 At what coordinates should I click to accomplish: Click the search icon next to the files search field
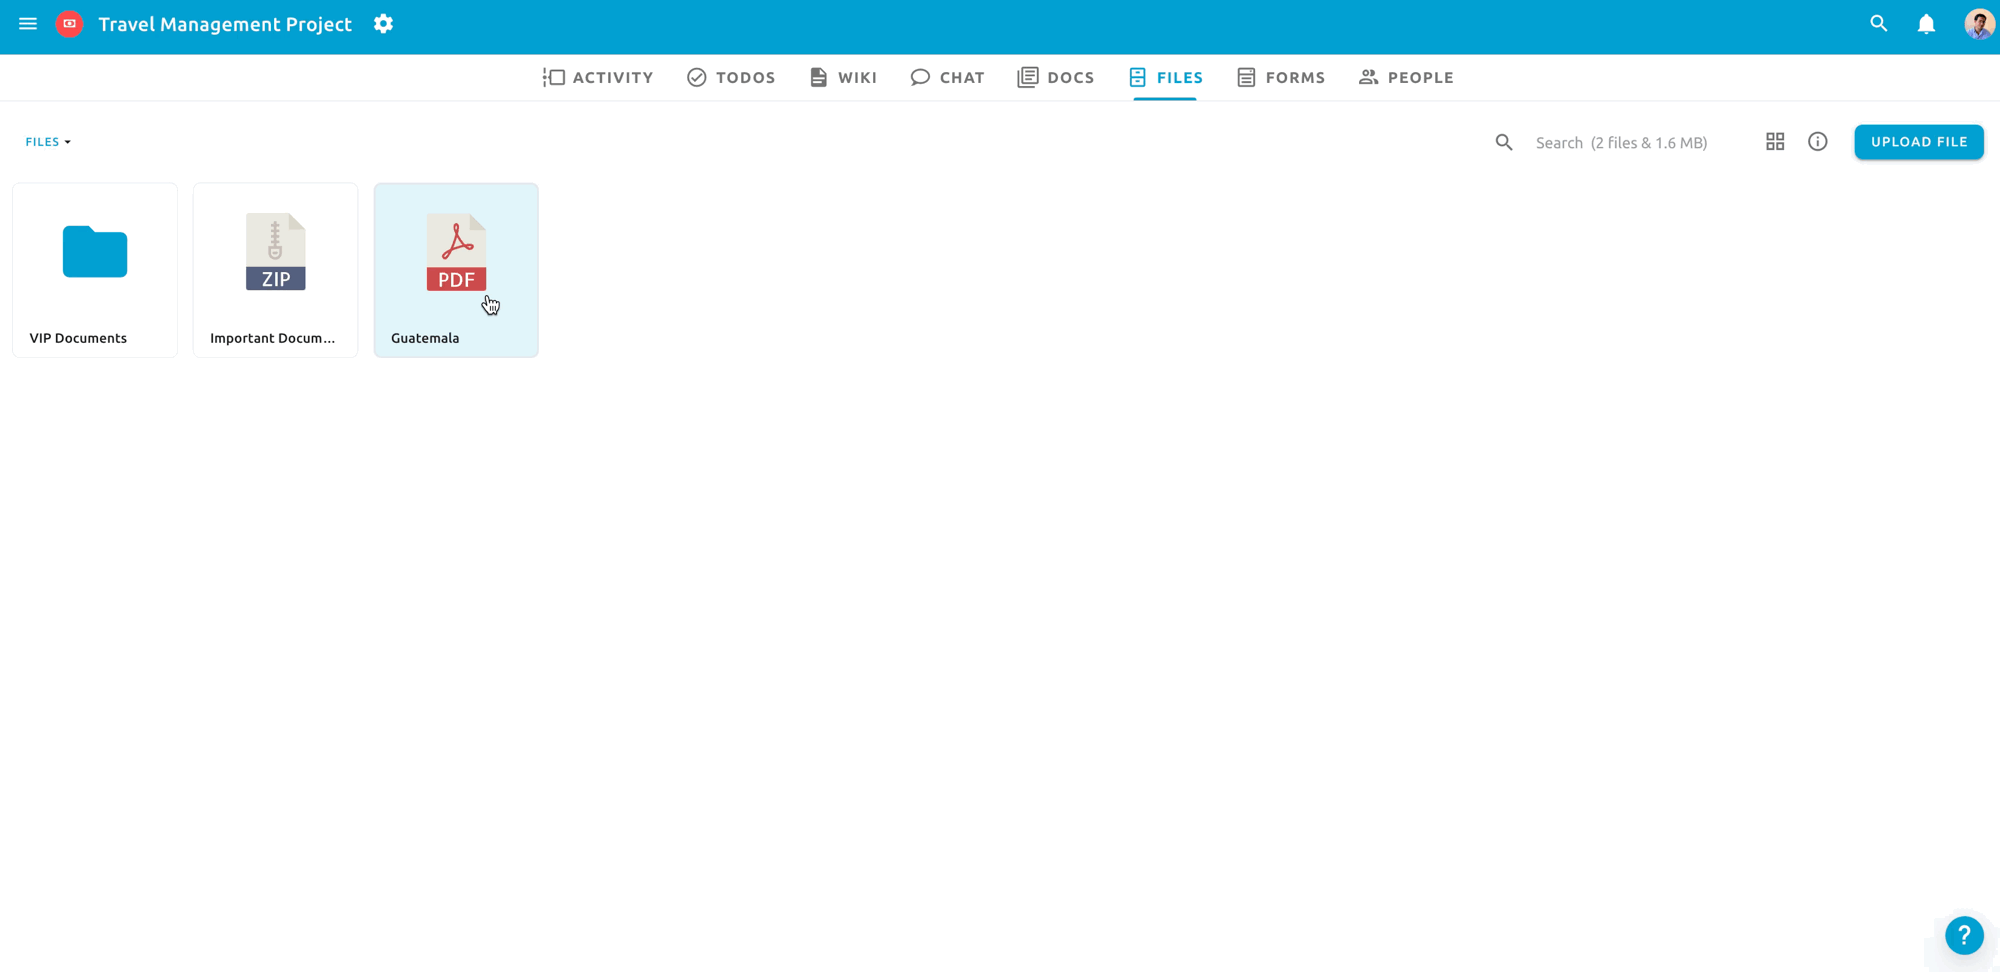[1503, 142]
